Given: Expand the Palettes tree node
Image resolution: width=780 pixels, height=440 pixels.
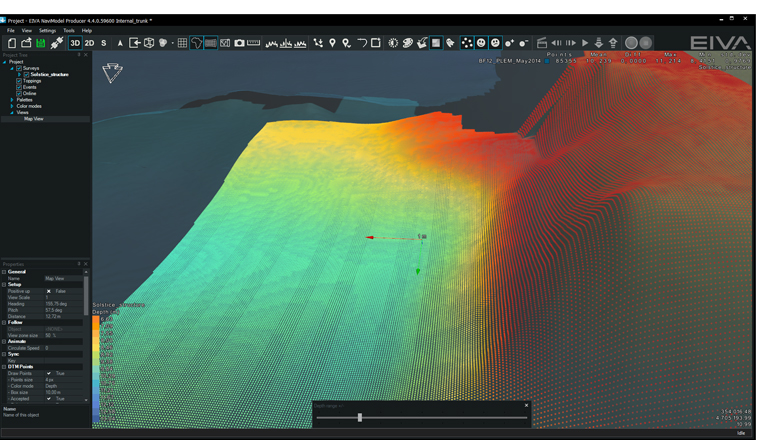Looking at the screenshot, I should pos(12,100).
